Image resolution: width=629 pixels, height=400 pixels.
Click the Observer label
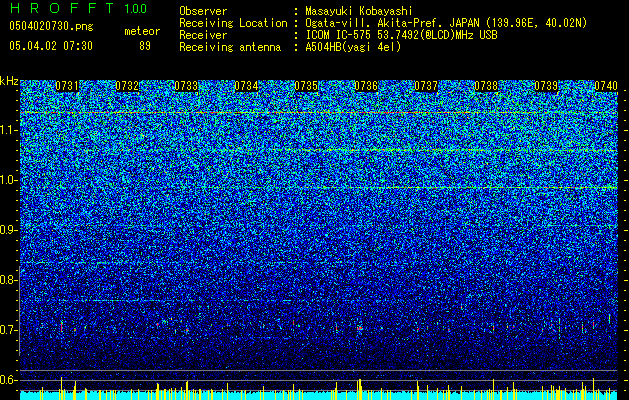click(x=203, y=11)
